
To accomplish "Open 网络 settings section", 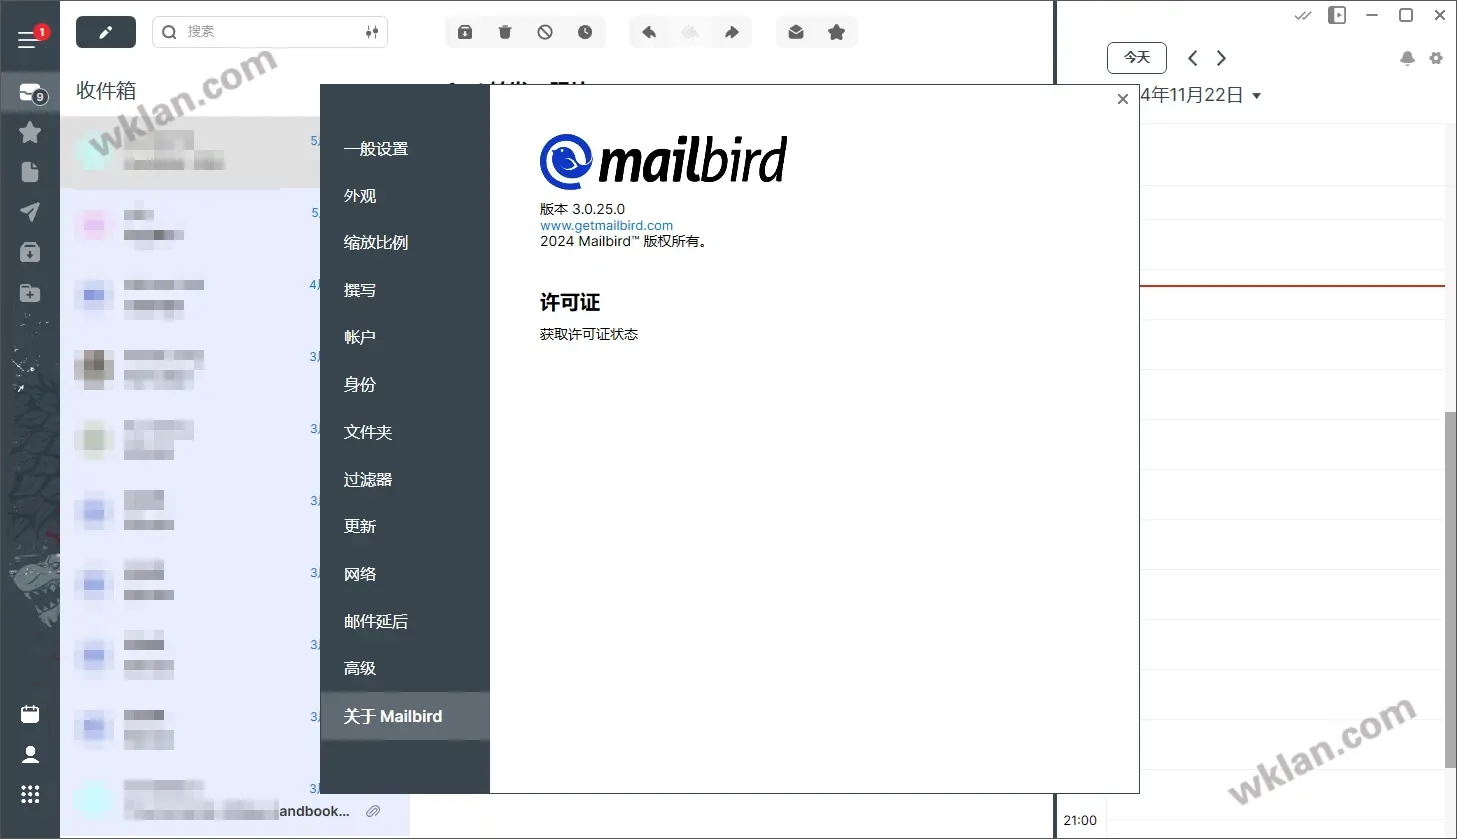I will coord(405,574).
